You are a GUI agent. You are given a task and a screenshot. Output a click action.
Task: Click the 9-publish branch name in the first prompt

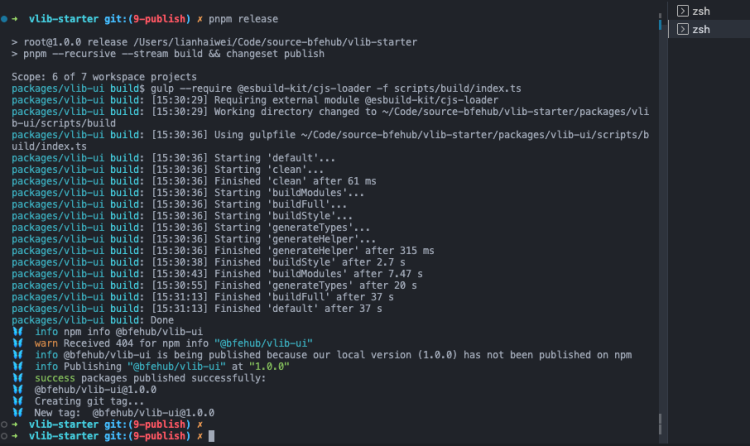pos(159,19)
